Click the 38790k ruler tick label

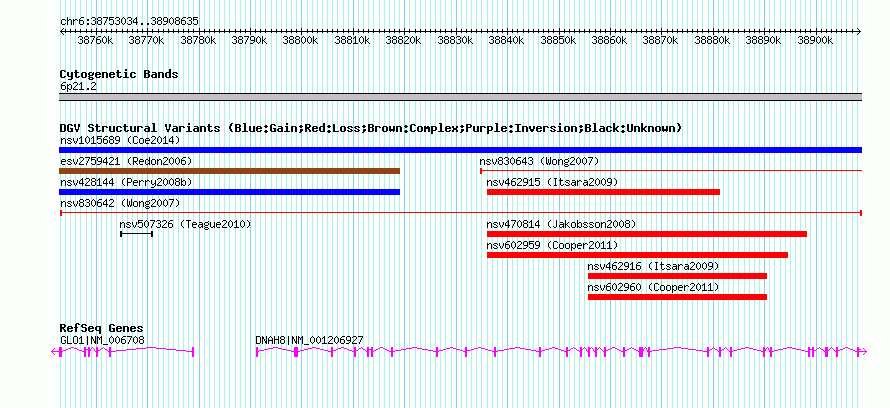coord(249,41)
